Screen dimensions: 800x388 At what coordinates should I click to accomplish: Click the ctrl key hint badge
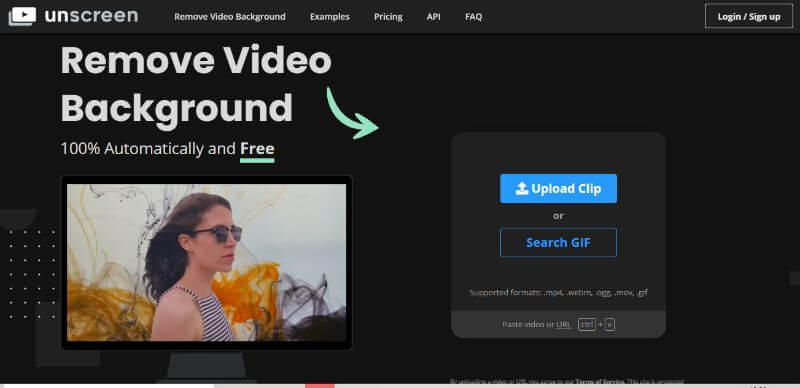pyautogui.click(x=587, y=325)
